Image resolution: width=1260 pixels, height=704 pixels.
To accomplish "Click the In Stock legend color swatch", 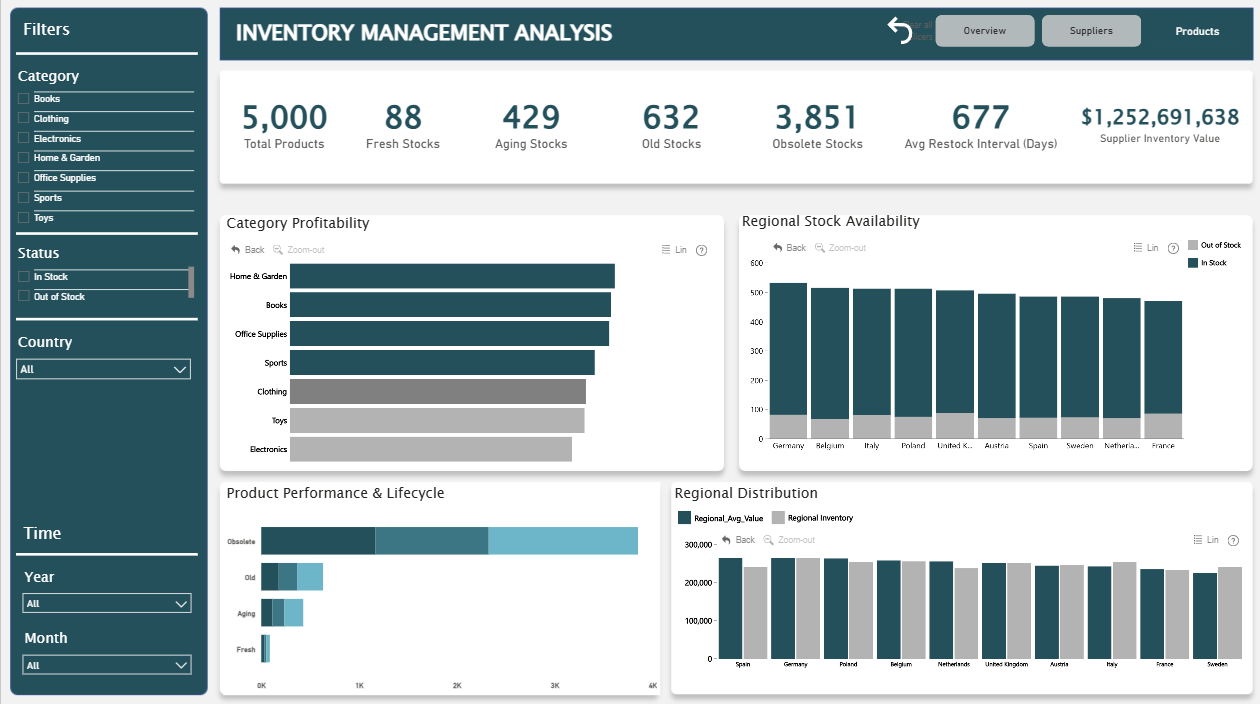I will pos(1193,263).
